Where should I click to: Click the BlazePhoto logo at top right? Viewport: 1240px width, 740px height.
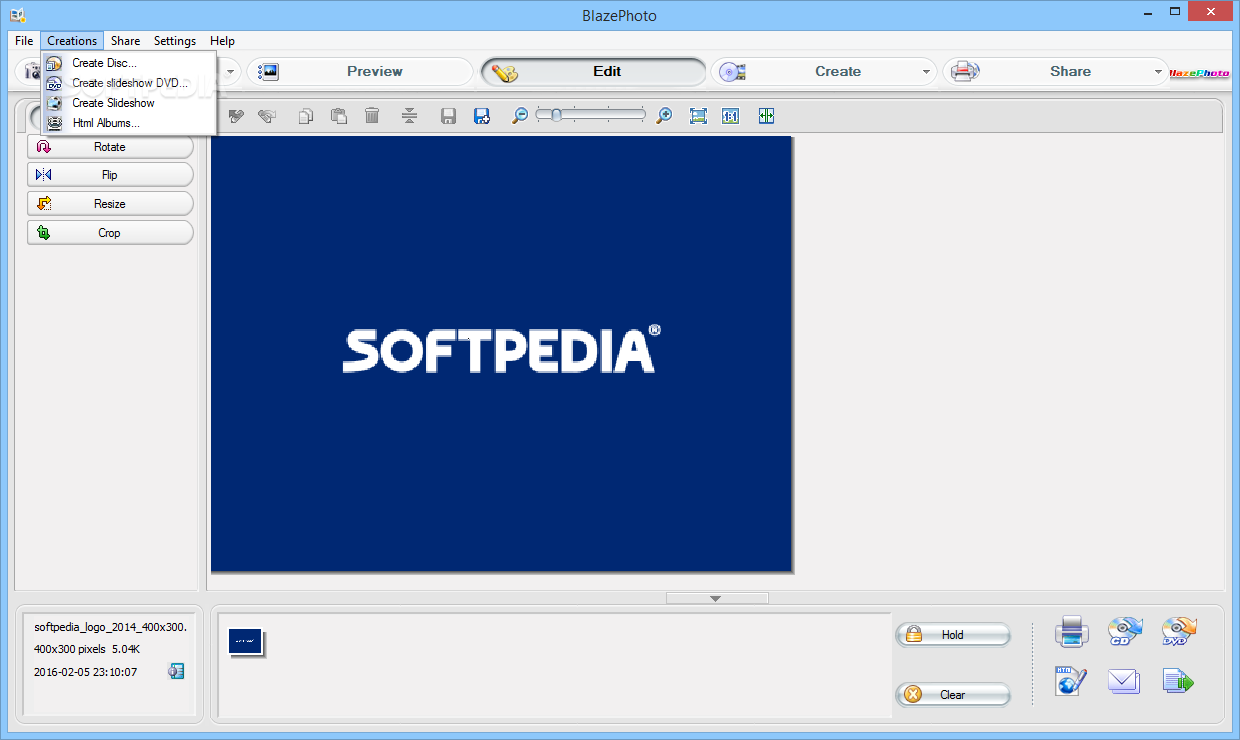1199,72
